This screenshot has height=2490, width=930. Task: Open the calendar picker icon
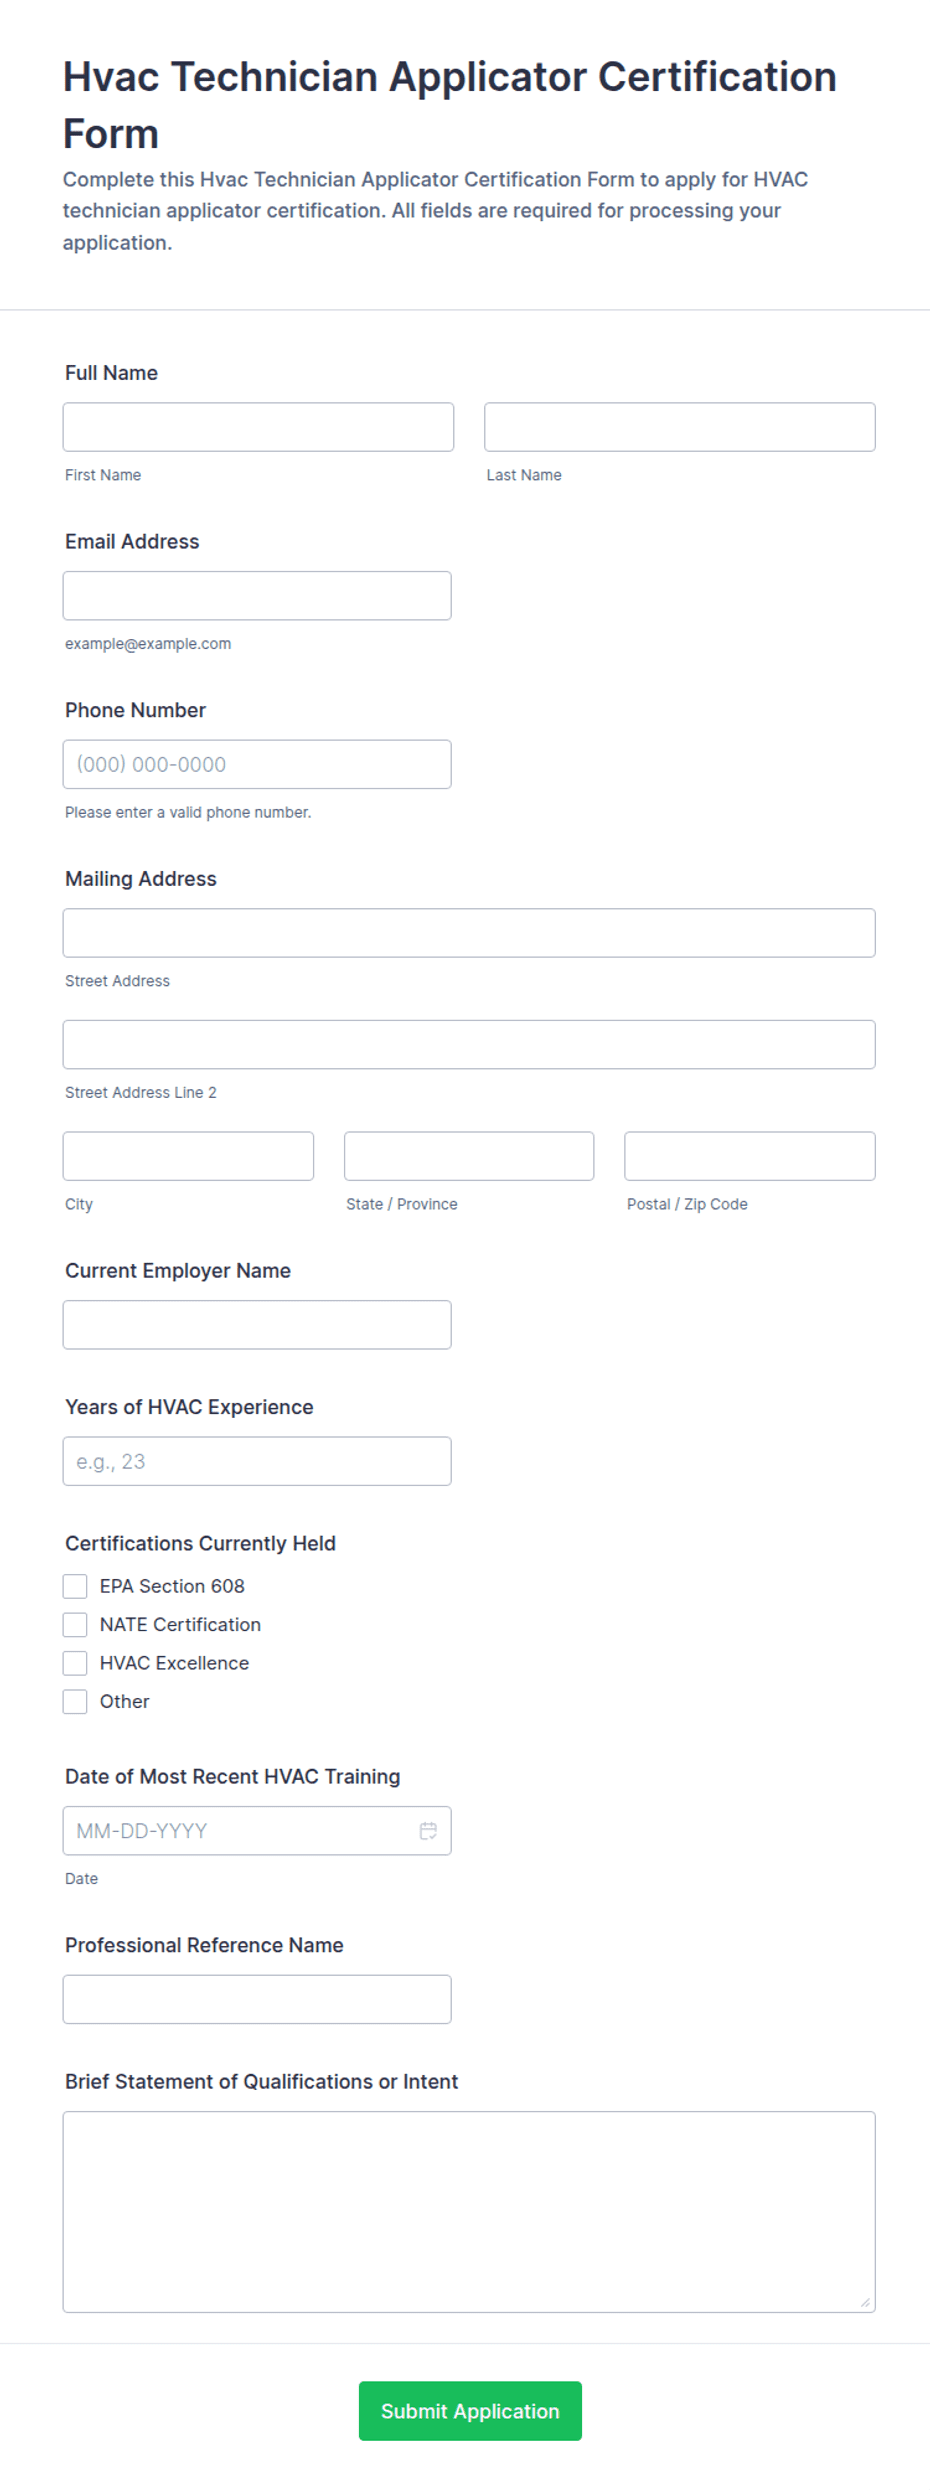428,1830
